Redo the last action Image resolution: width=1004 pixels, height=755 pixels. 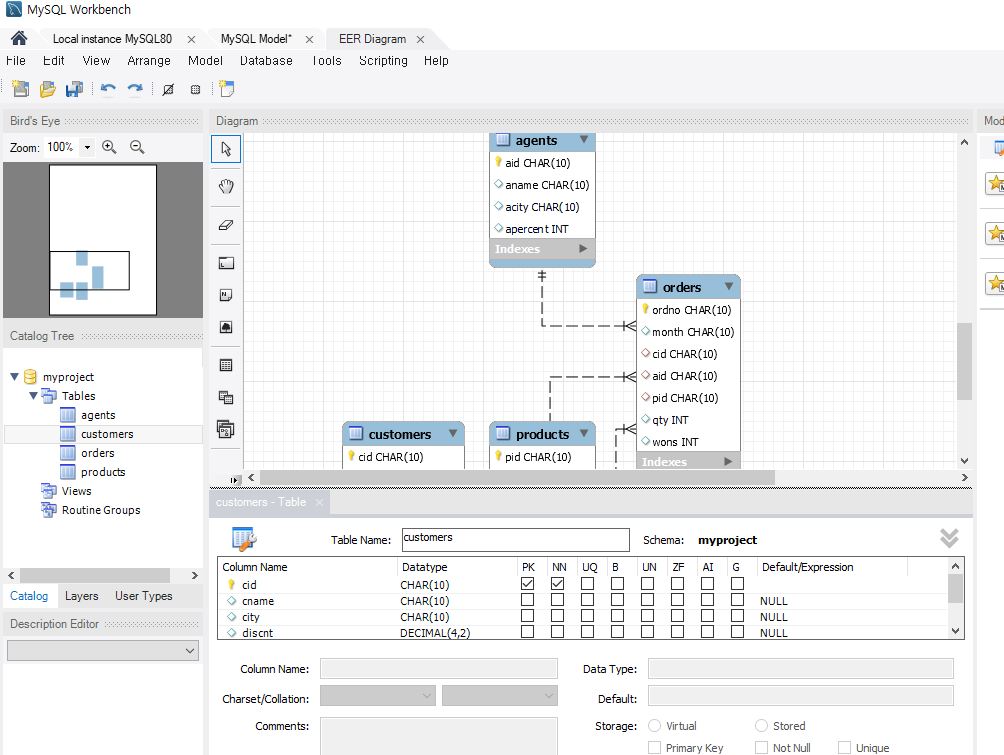point(135,89)
